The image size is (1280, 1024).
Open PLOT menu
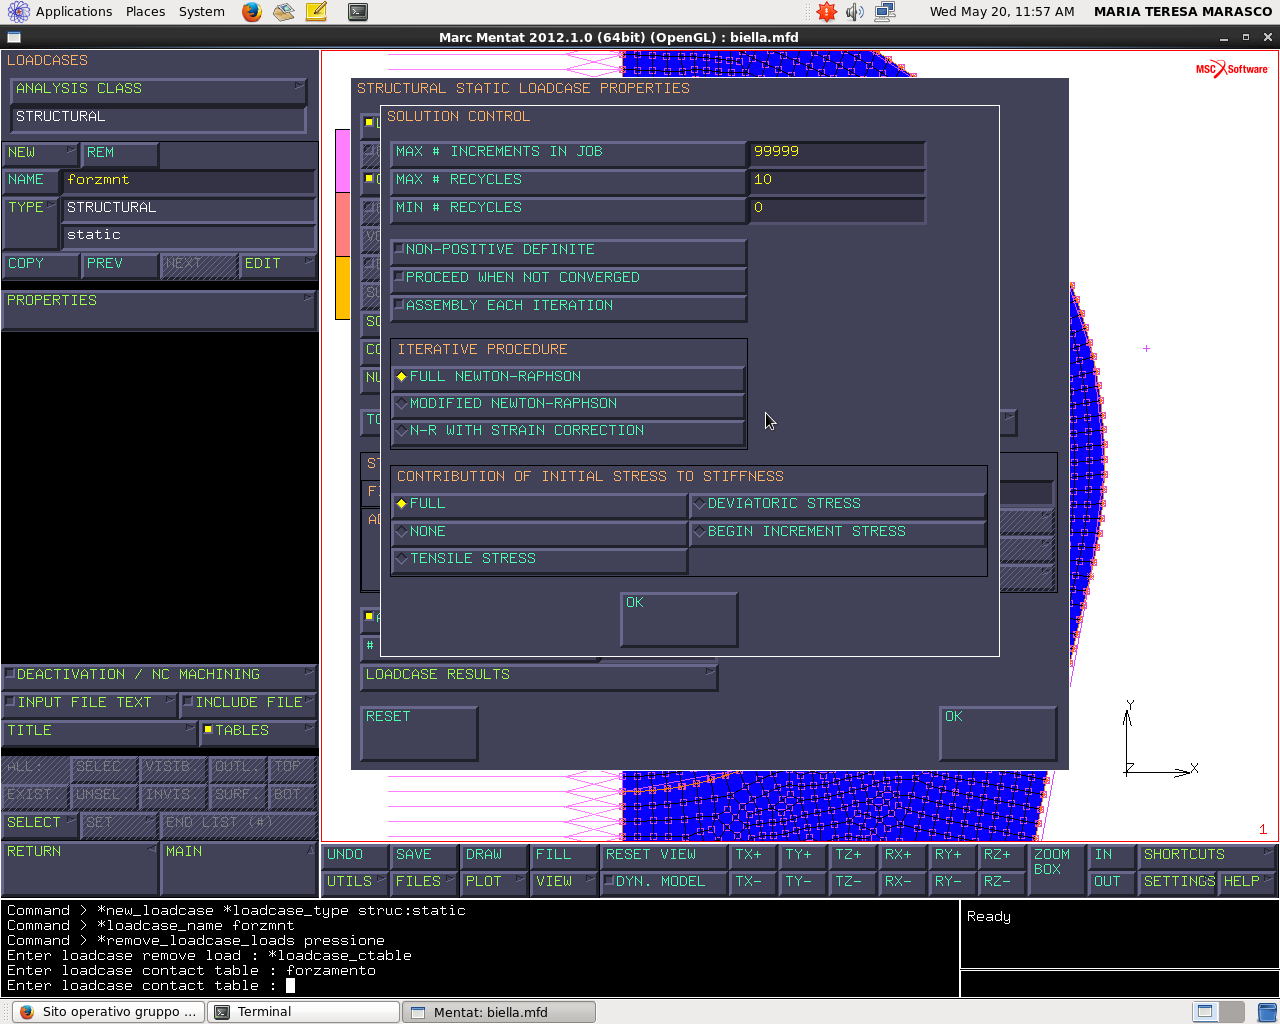(x=494, y=882)
